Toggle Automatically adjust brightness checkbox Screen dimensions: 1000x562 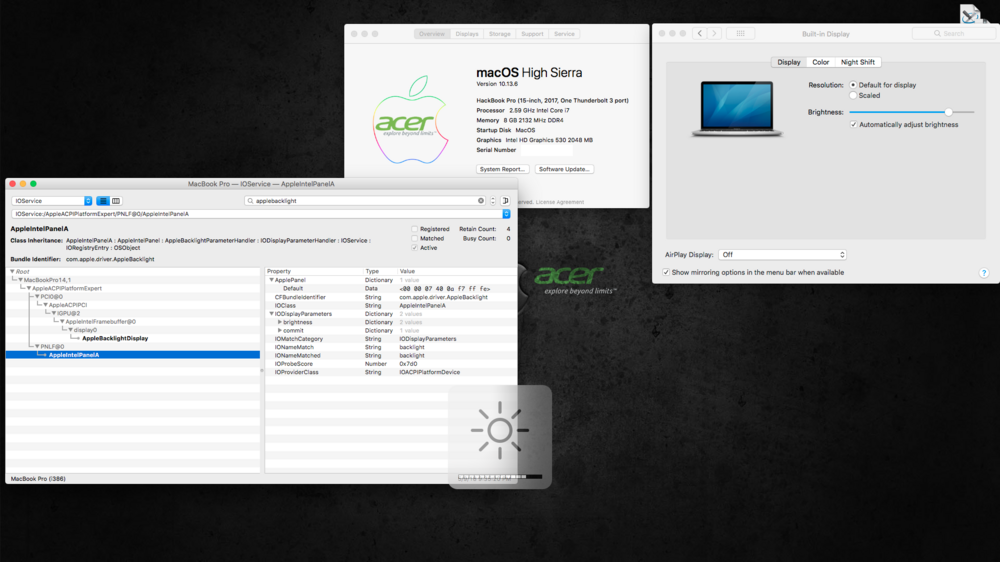tap(853, 124)
